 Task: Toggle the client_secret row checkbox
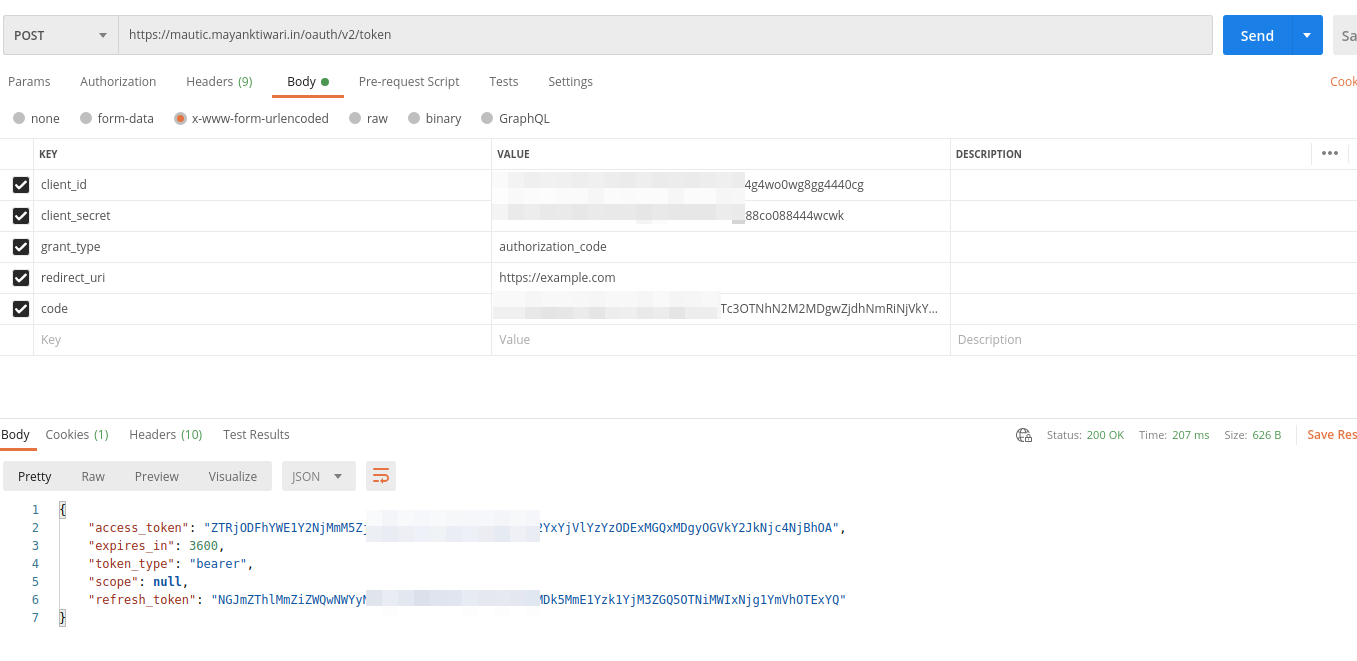tap(20, 216)
